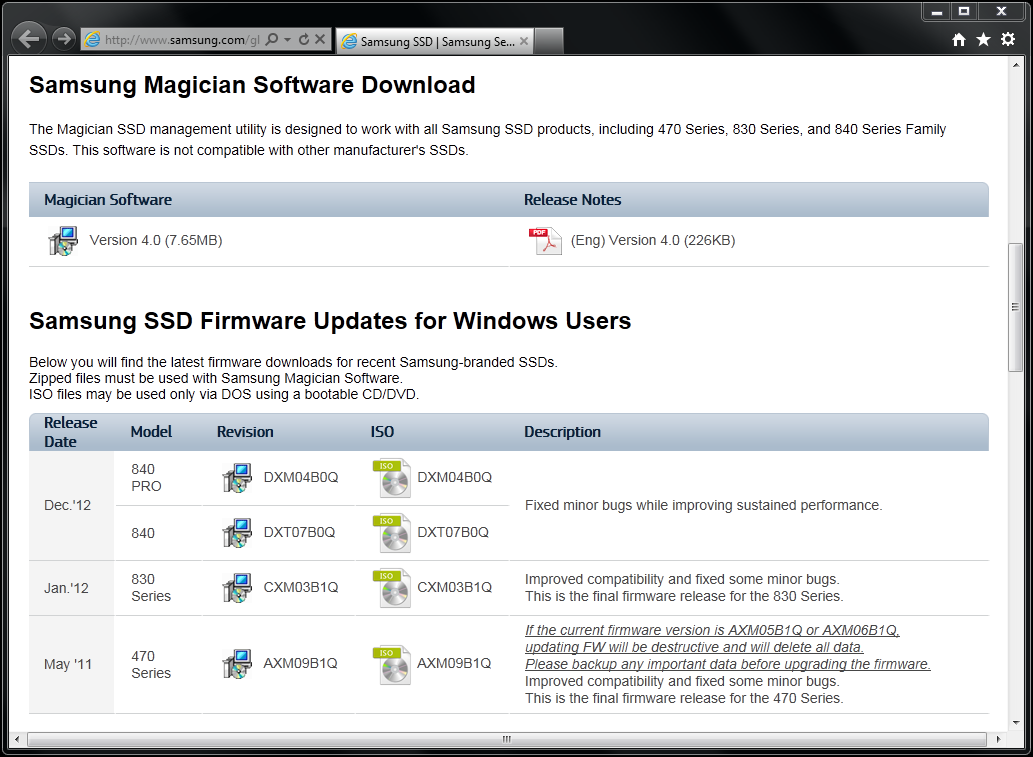This screenshot has height=757, width=1033.
Task: Click the Magician Software installer icon
Action: [63, 241]
